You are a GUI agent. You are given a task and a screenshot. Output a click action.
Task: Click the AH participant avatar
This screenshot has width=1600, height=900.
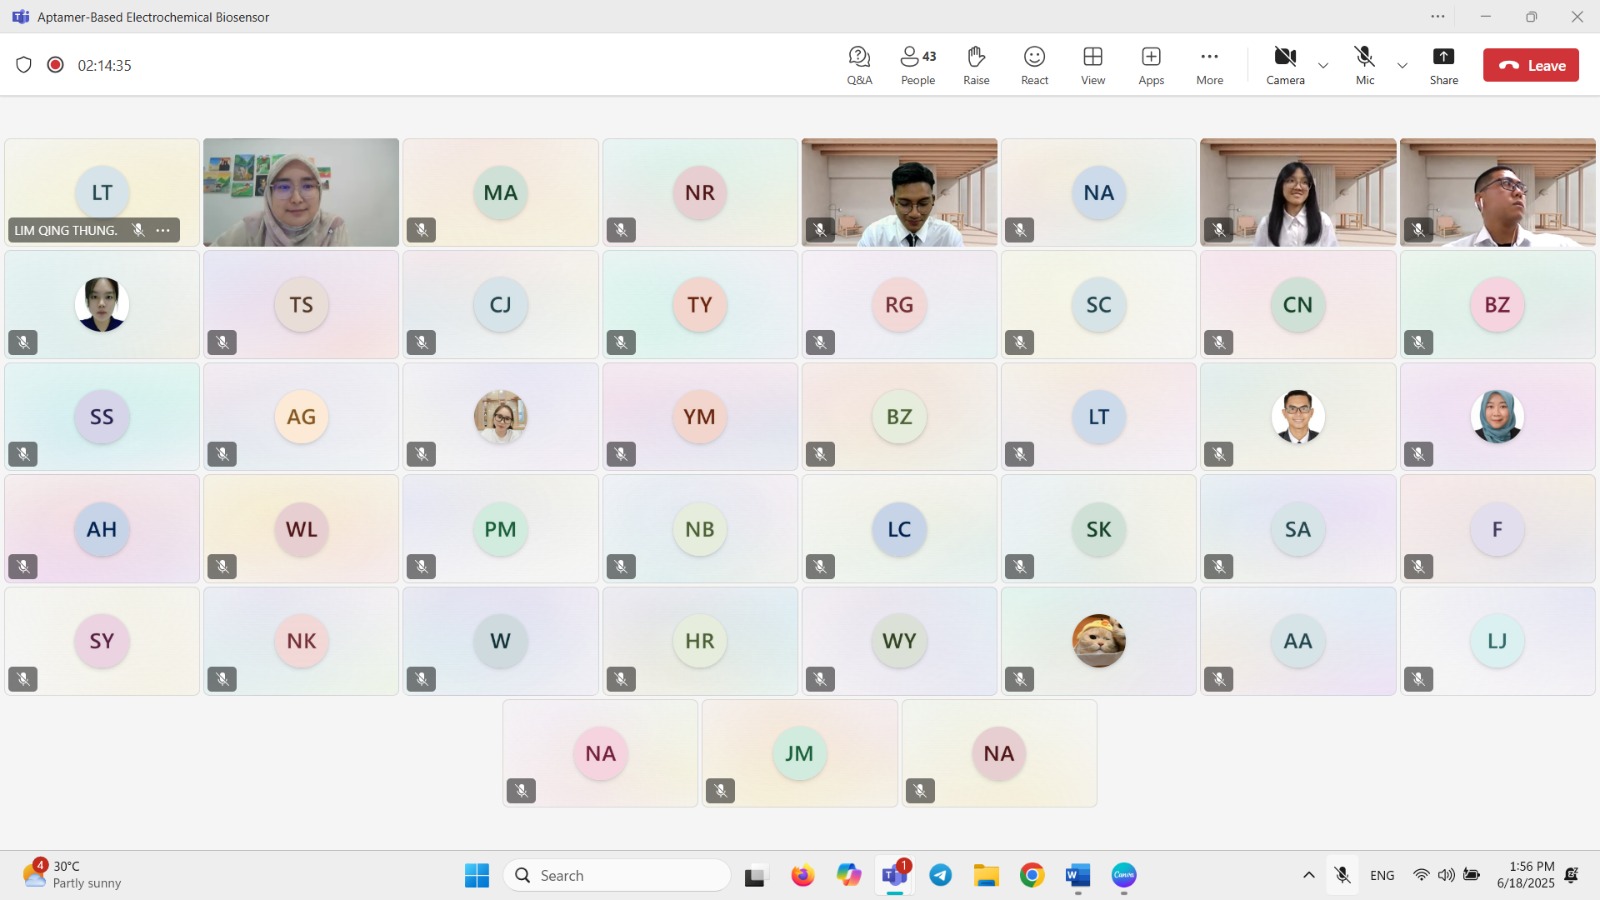point(102,529)
